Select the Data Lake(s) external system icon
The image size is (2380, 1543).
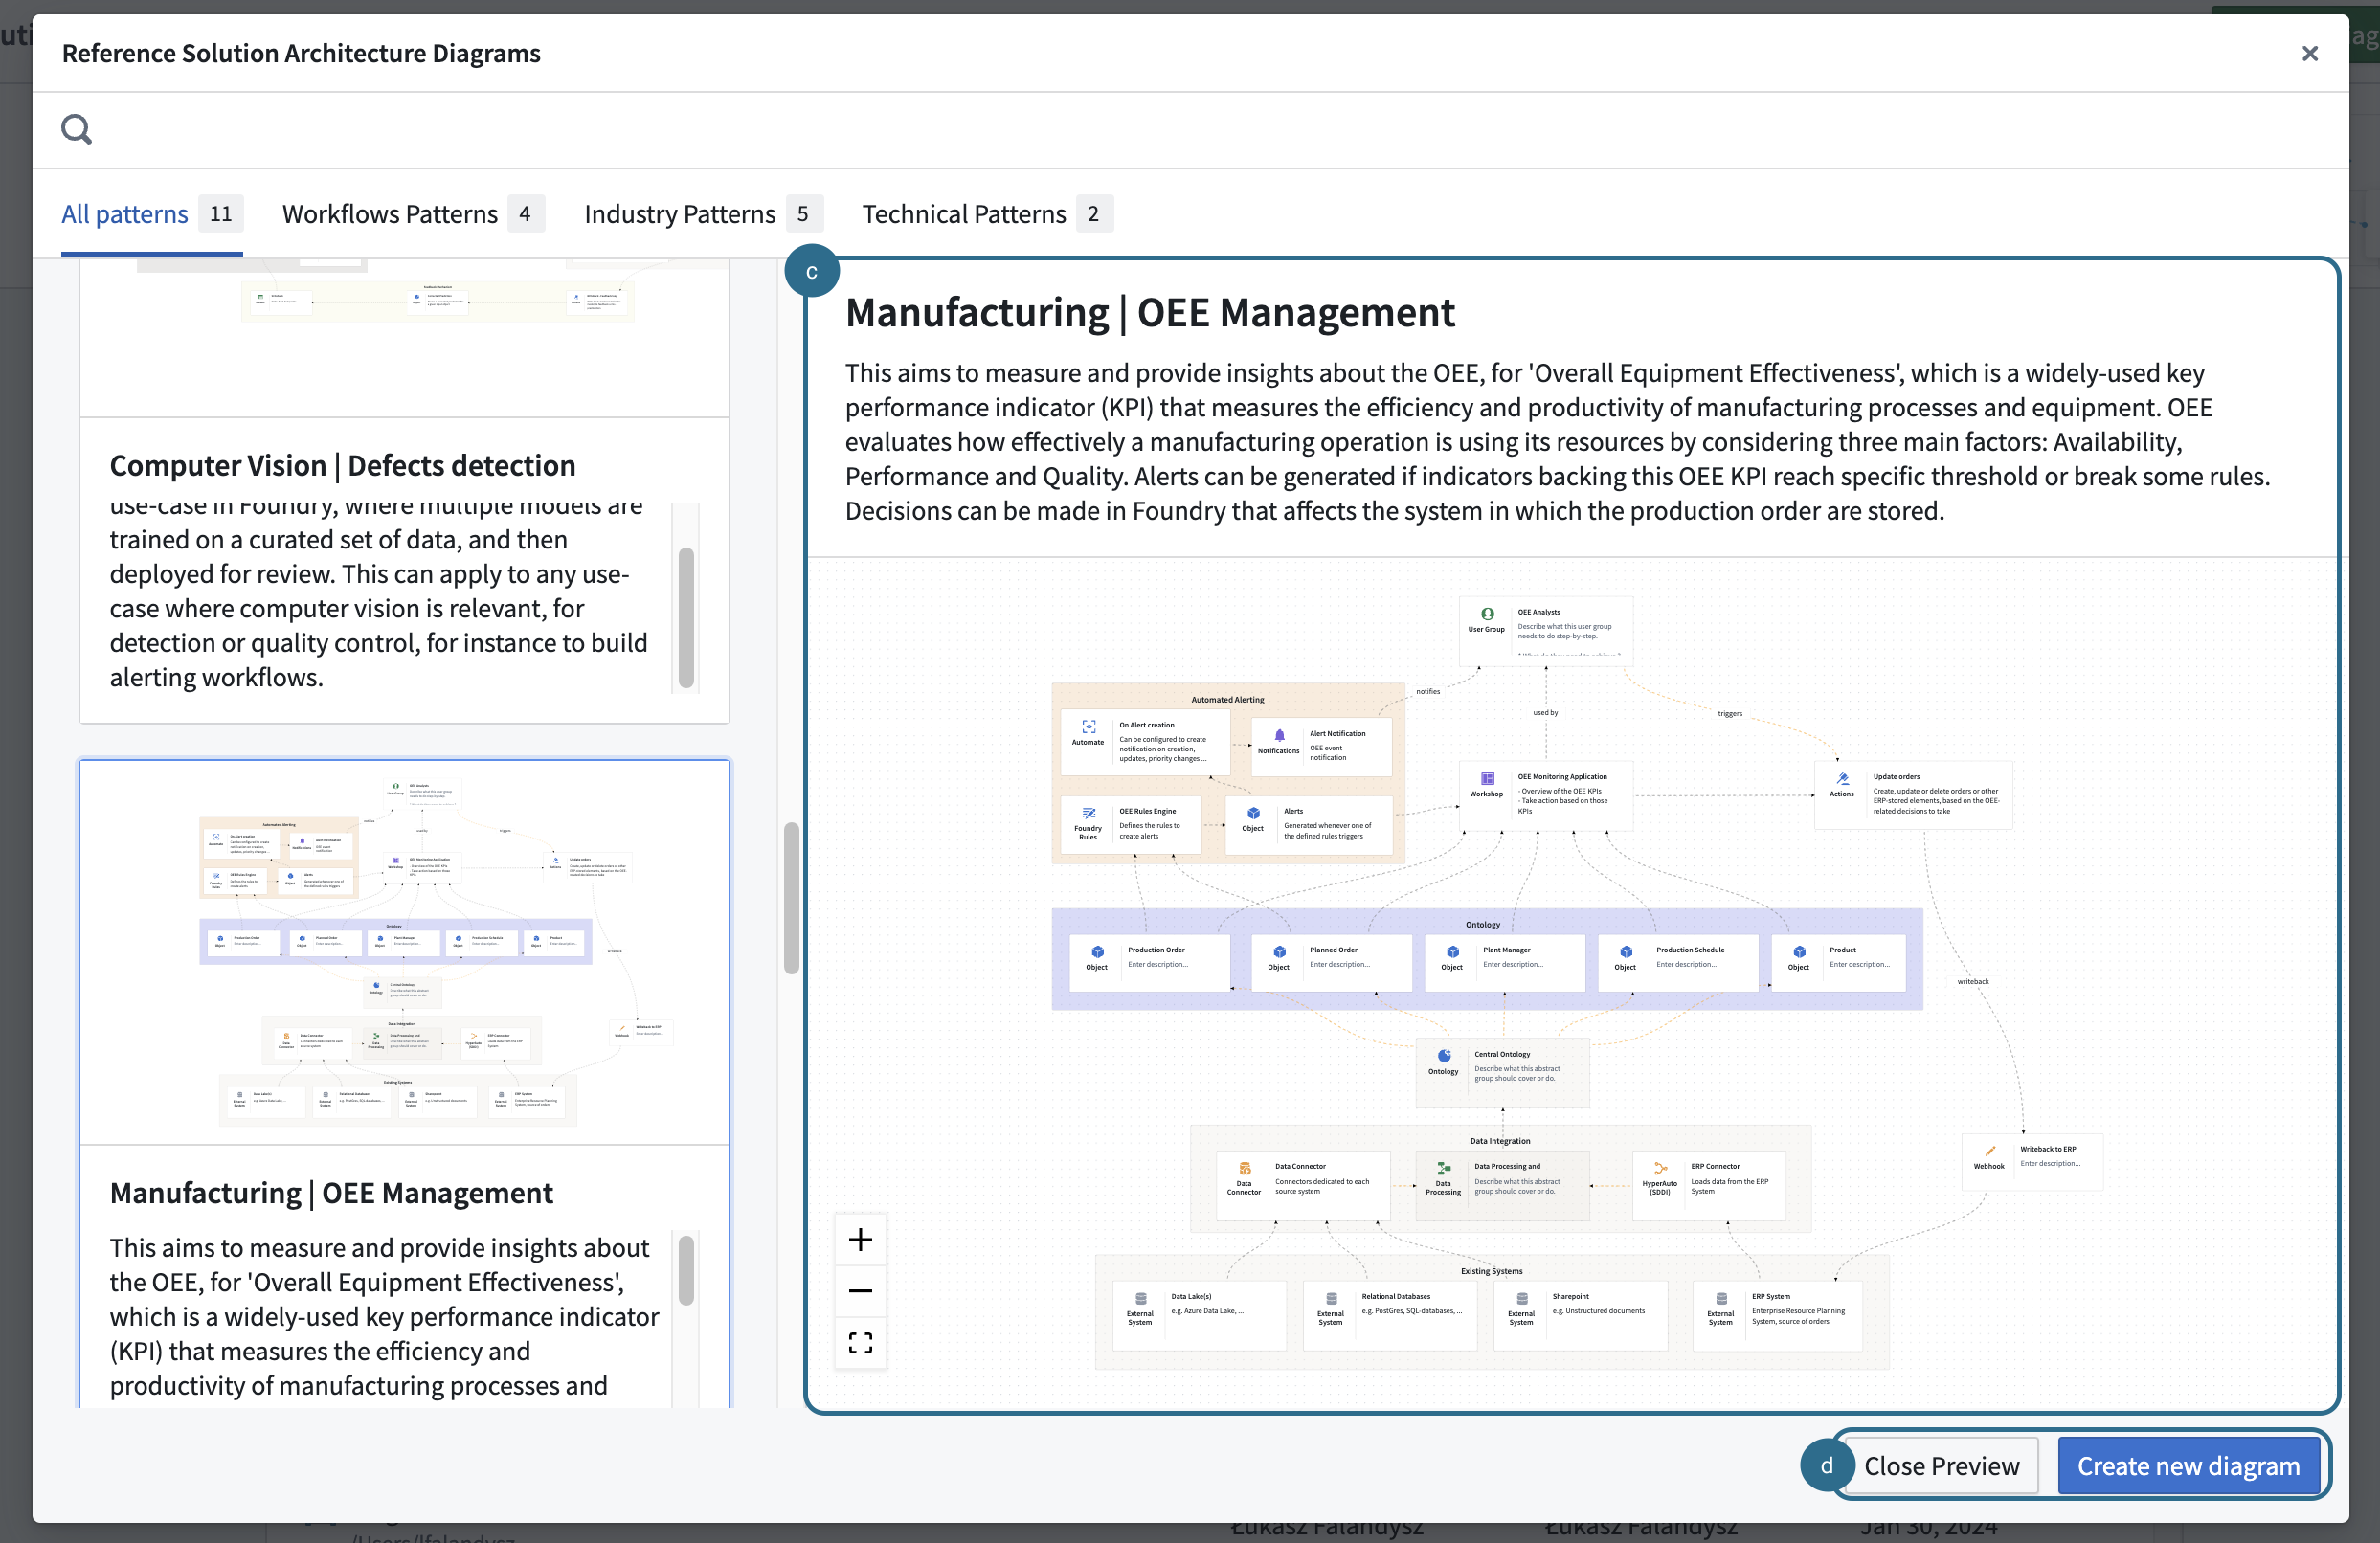(x=1140, y=1299)
